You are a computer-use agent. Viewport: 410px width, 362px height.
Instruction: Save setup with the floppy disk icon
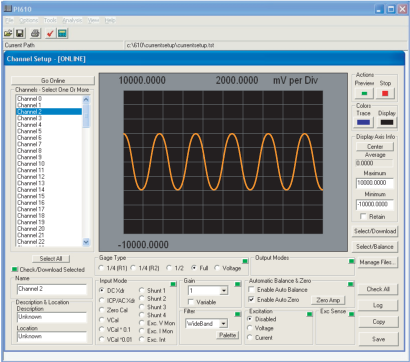tap(19, 33)
